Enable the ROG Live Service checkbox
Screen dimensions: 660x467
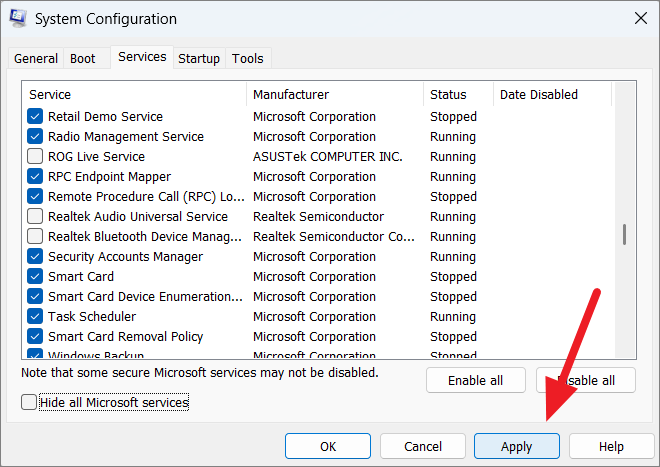pyautogui.click(x=35, y=157)
